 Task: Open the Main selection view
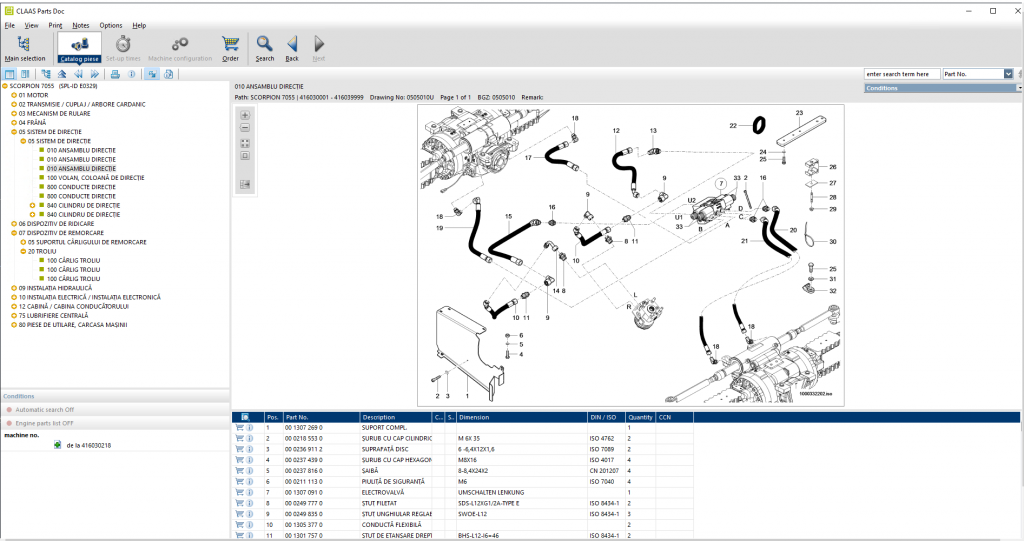pyautogui.click(x=24, y=47)
